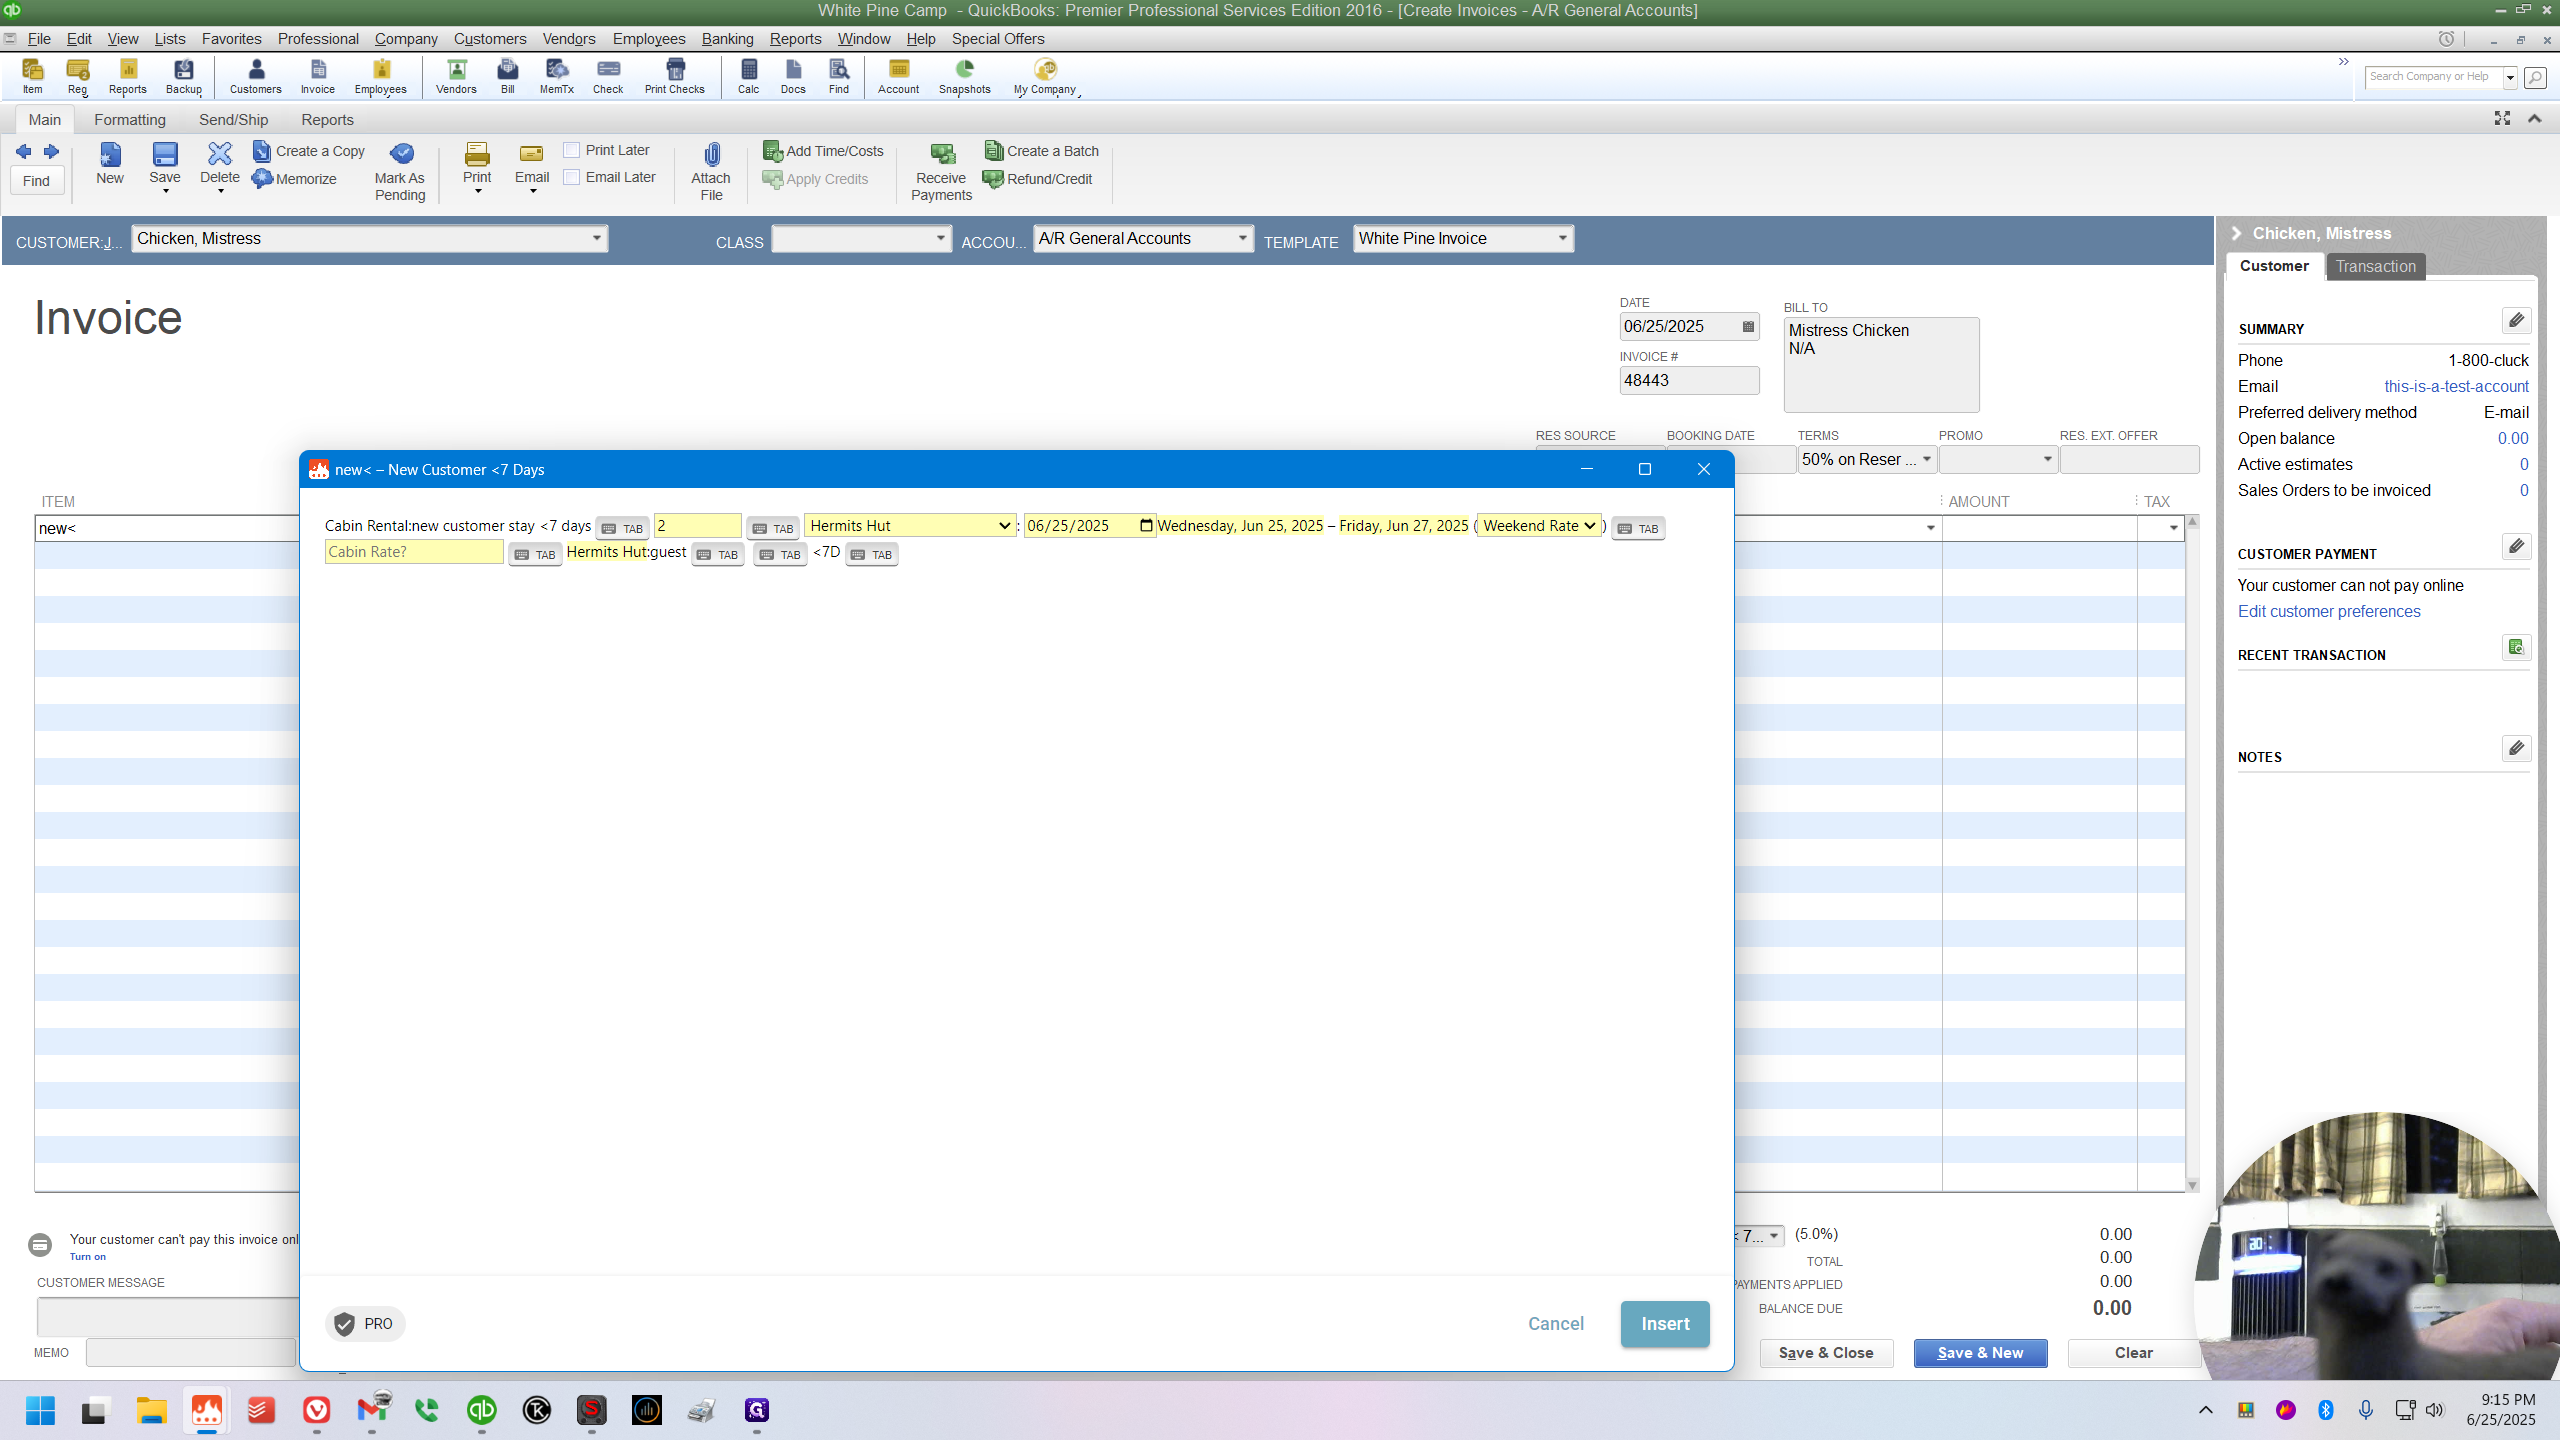Screen dimensions: 2560x1440
Task: Click the Save & Close button
Action: [1826, 1352]
